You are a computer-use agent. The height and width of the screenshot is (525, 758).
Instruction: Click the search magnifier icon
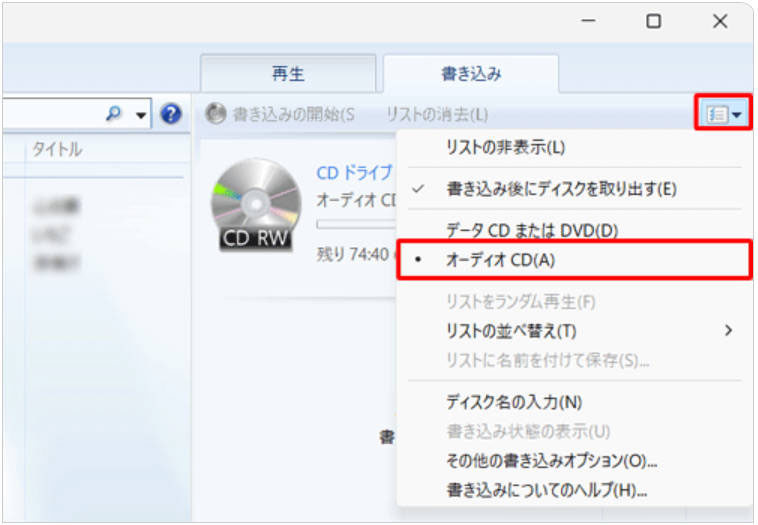pos(114,114)
